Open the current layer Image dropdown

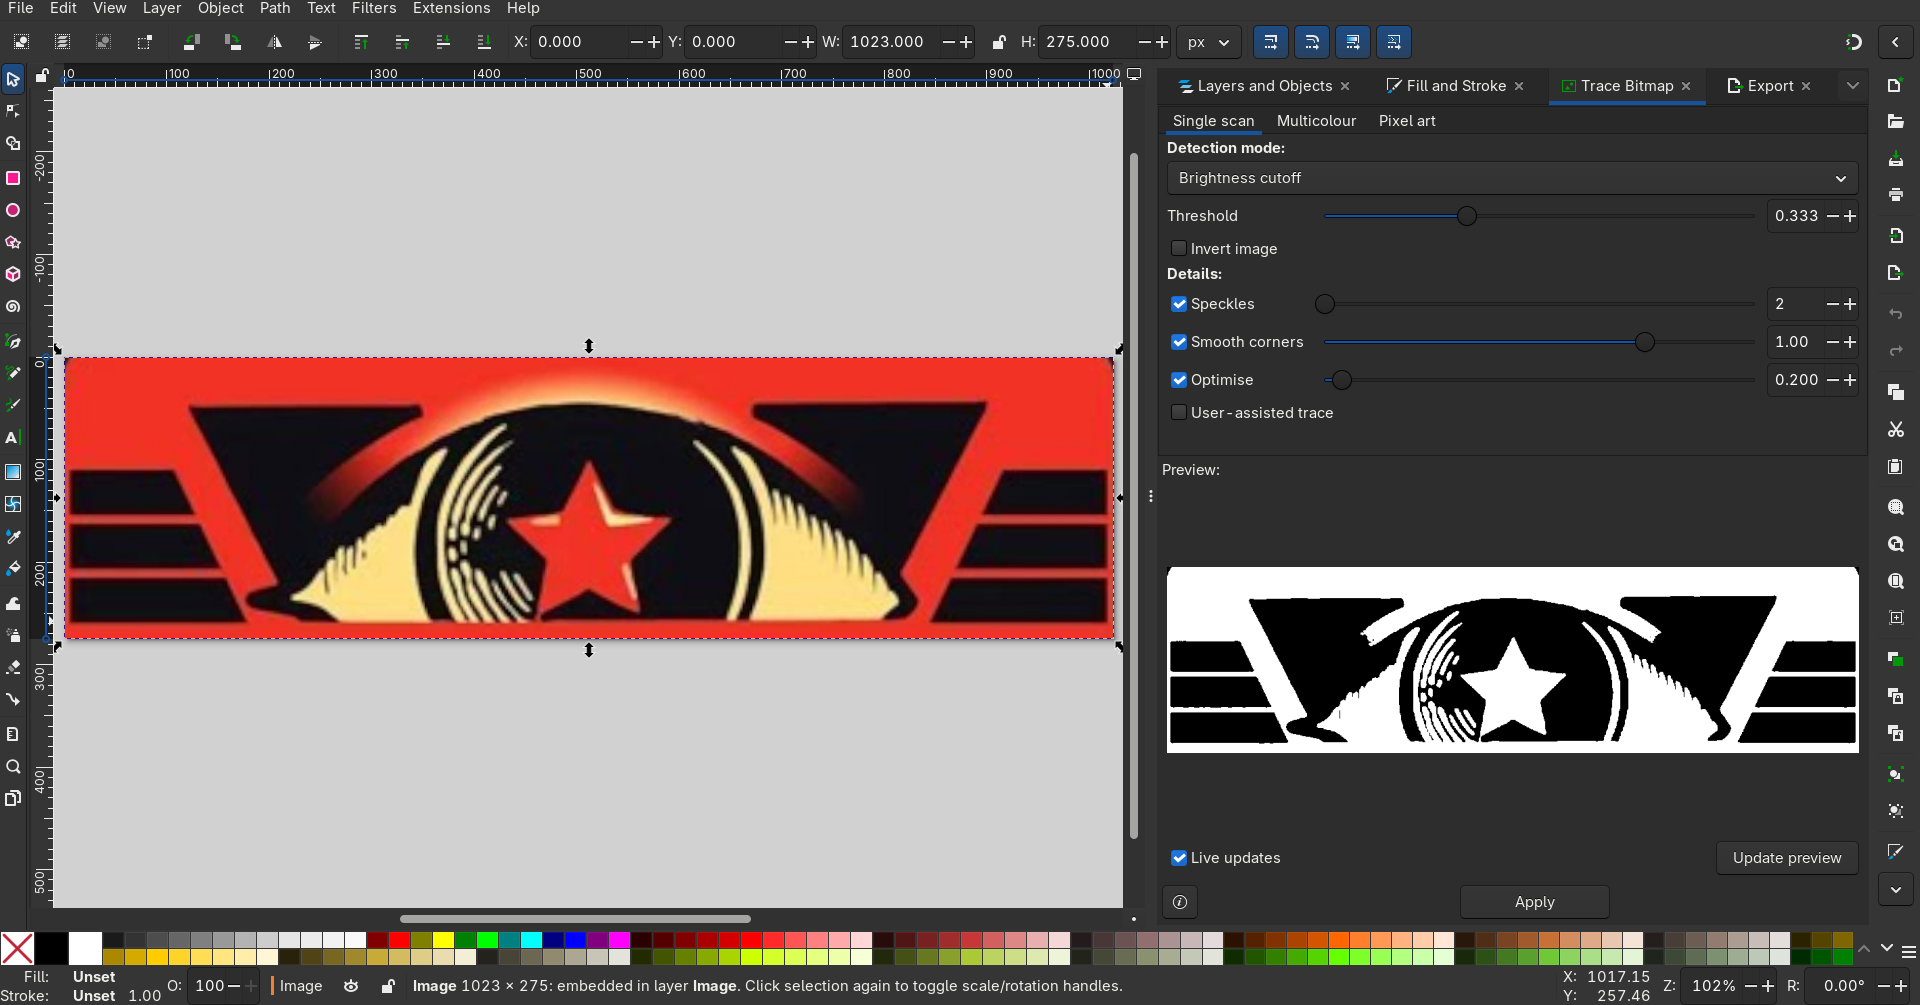click(x=300, y=986)
